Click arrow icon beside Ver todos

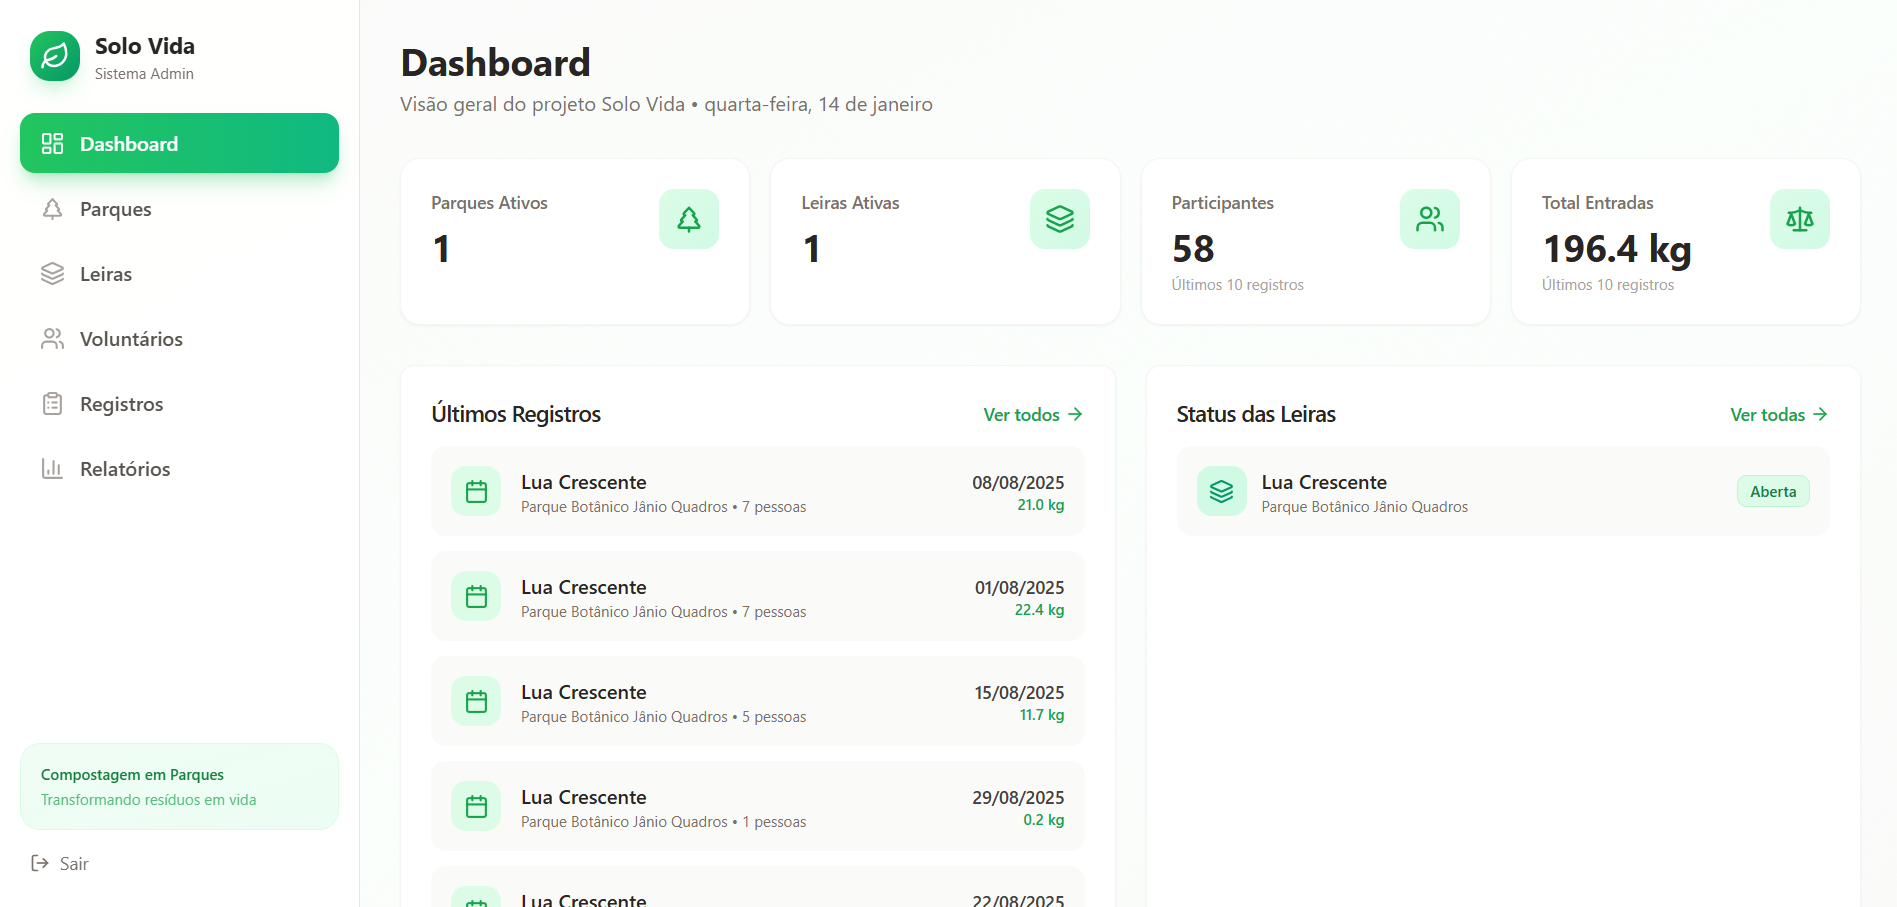pos(1075,414)
